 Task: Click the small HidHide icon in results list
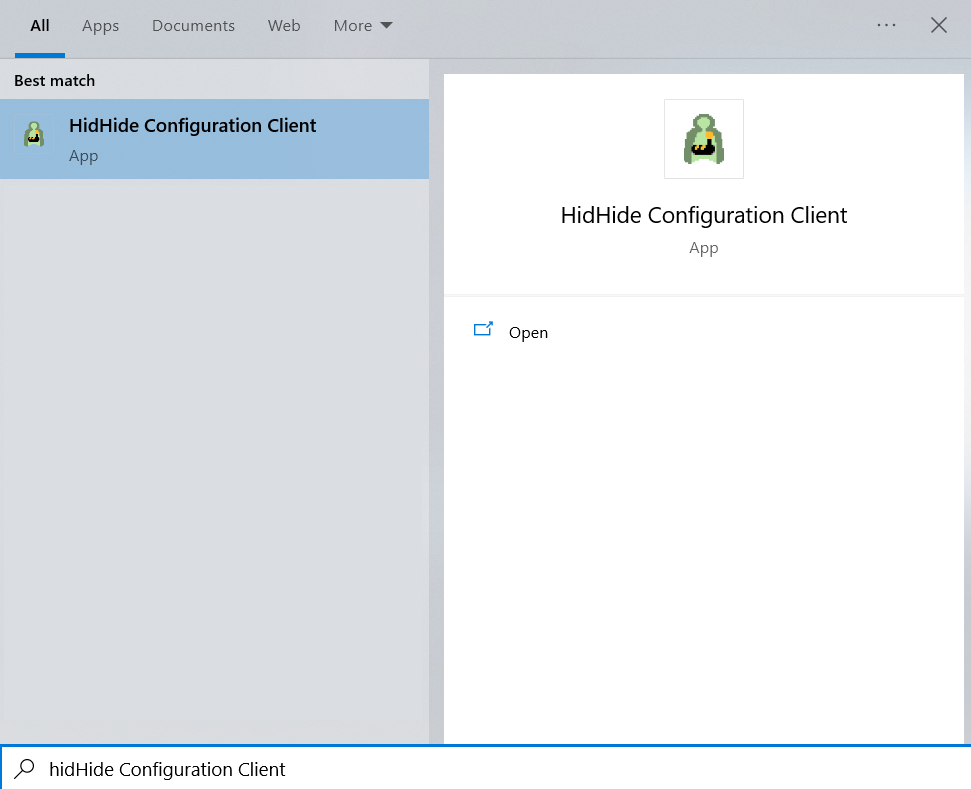34,134
